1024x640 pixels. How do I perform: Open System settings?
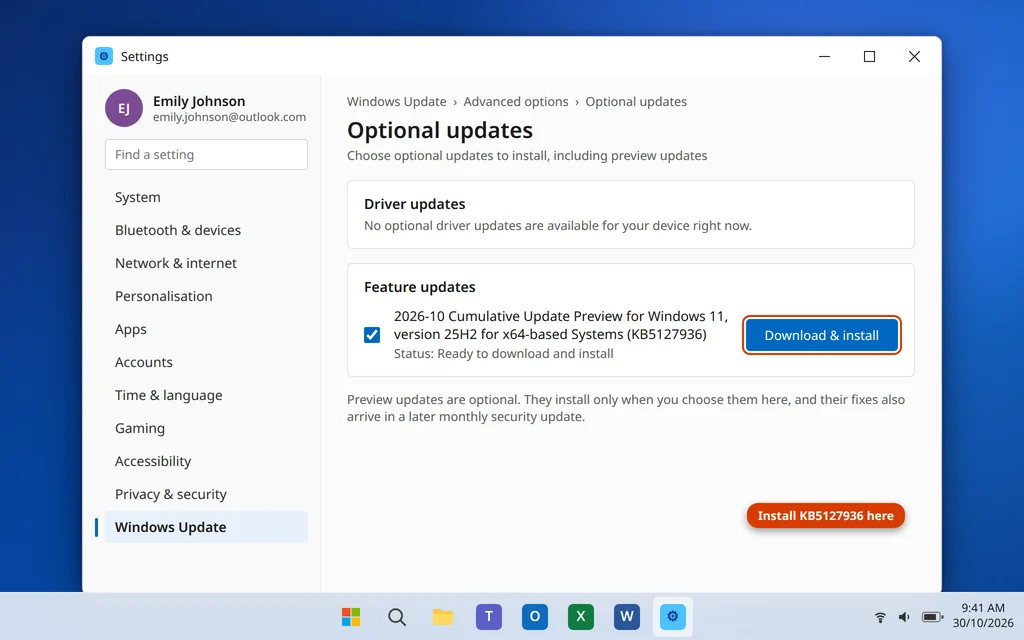[206, 197]
